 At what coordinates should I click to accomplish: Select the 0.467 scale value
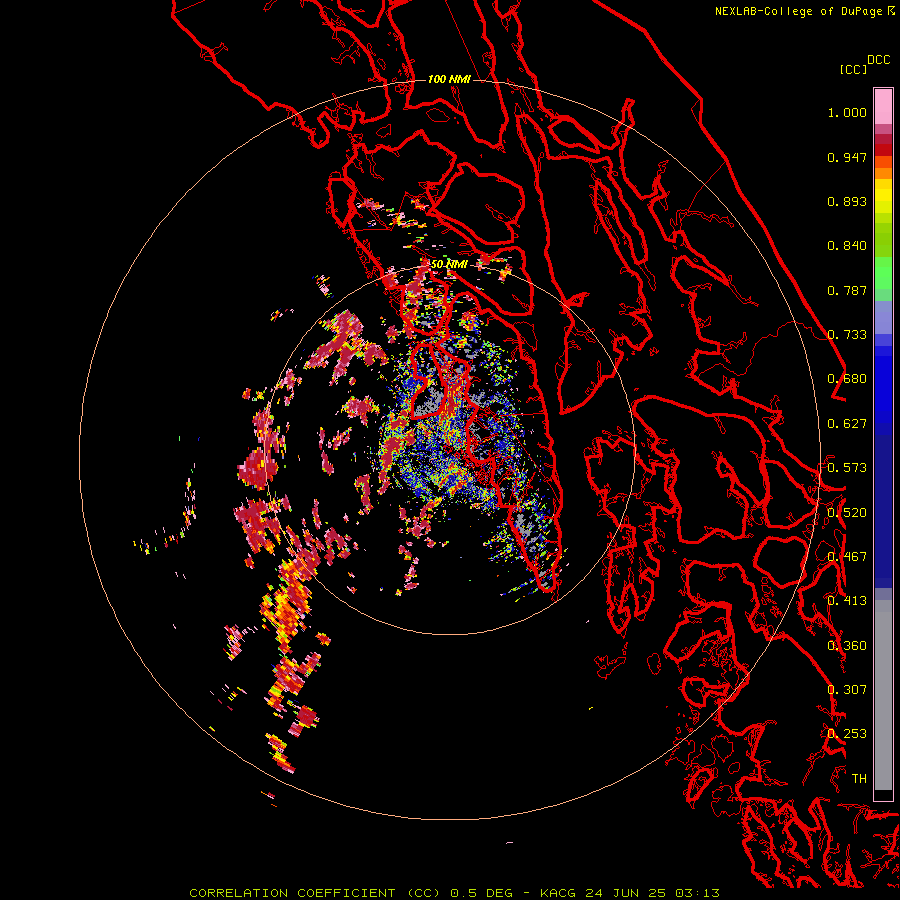click(847, 557)
